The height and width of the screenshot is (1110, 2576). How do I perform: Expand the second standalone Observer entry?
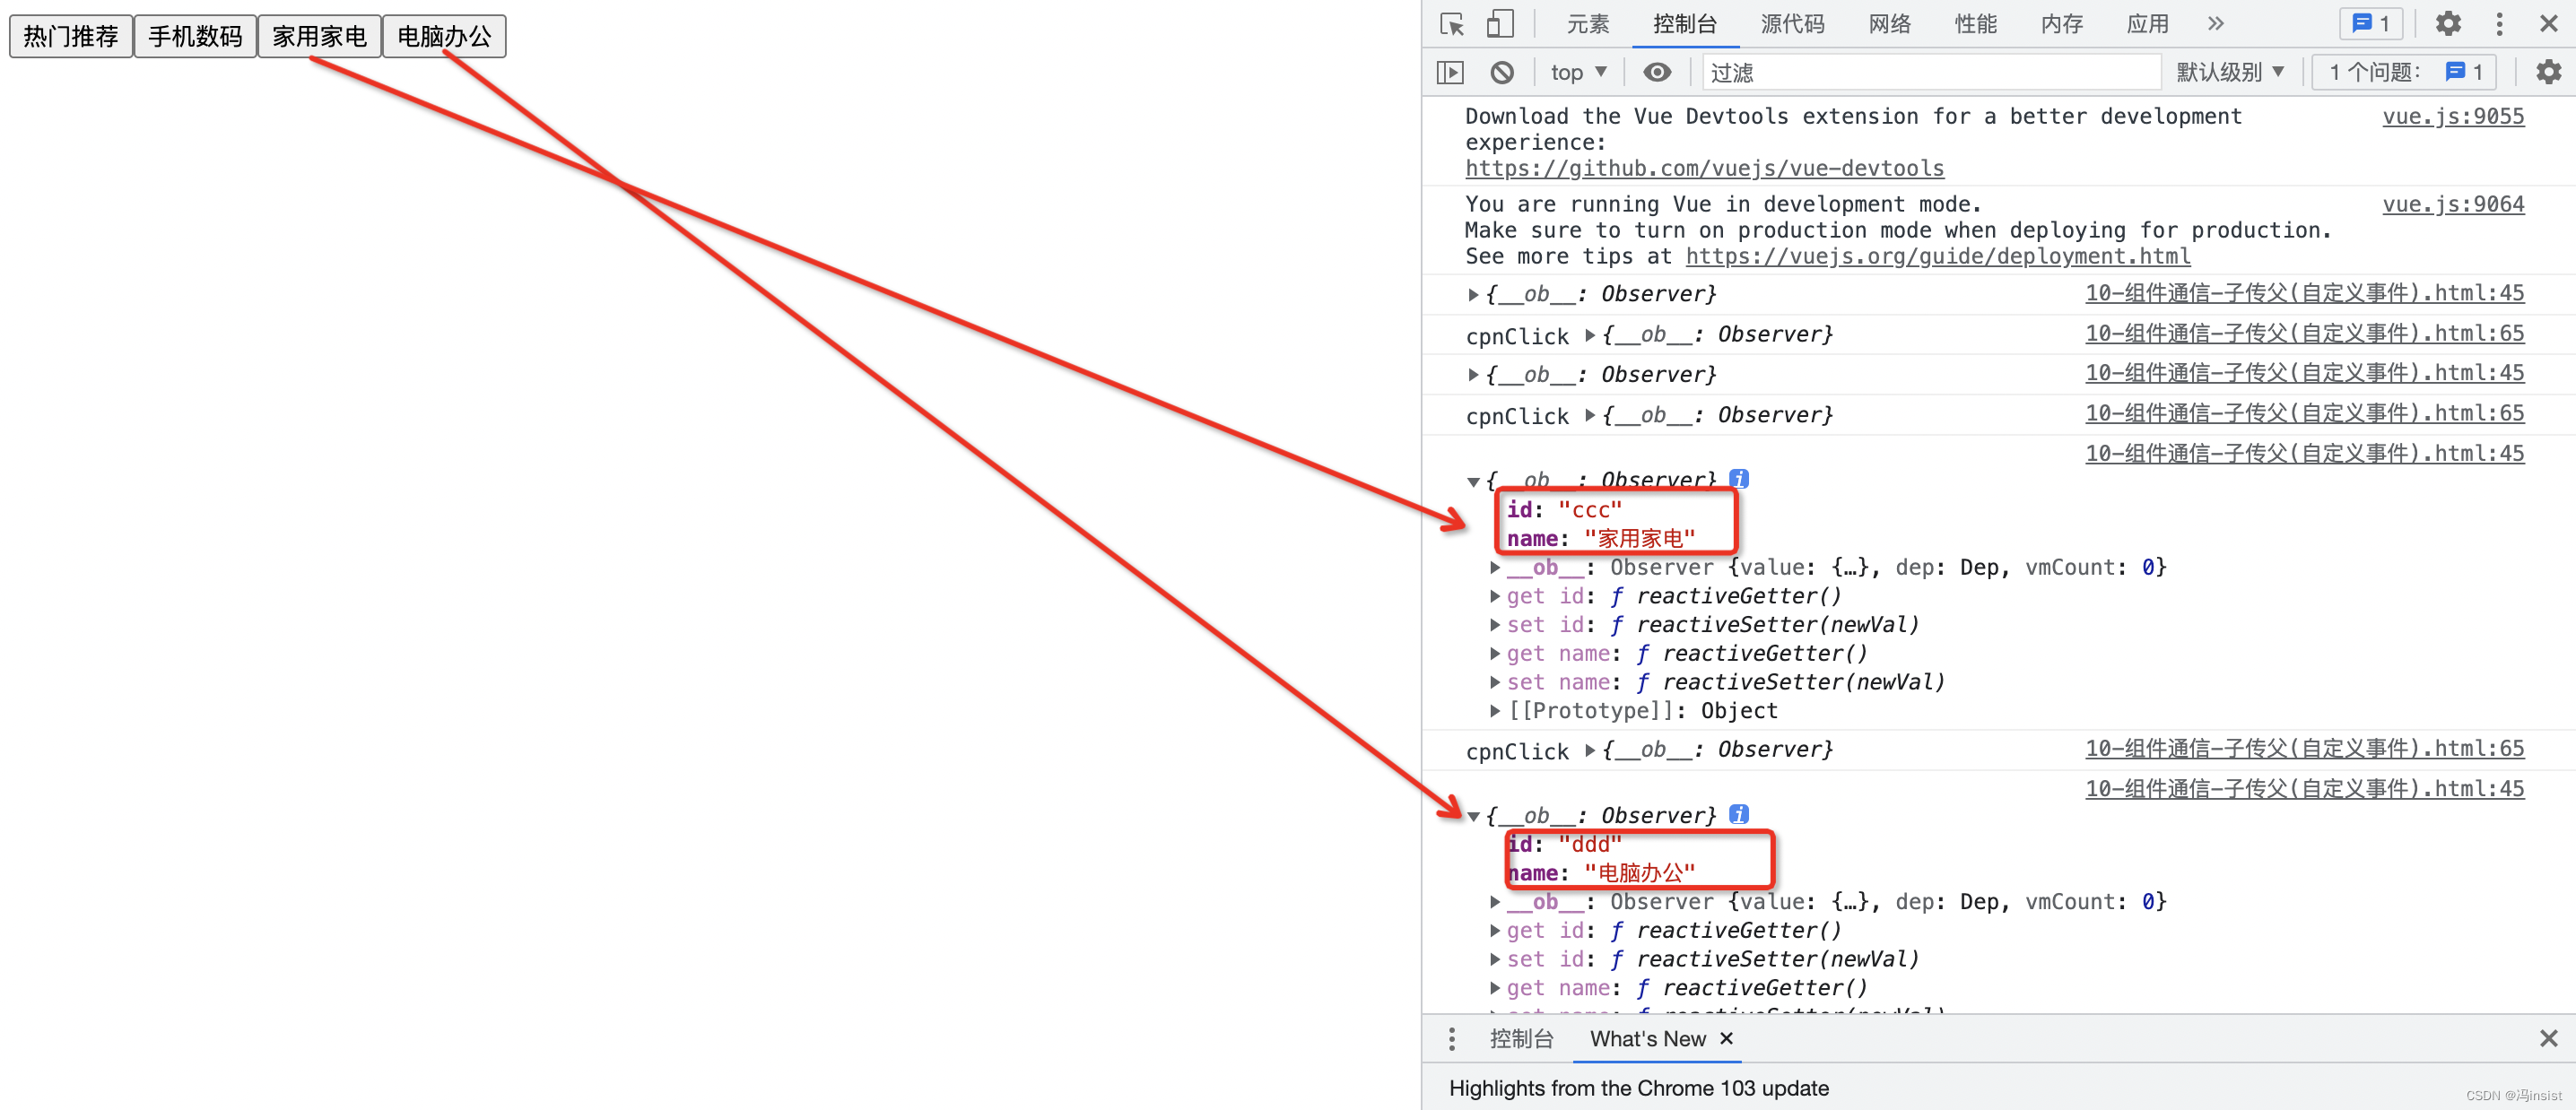click(x=1473, y=375)
